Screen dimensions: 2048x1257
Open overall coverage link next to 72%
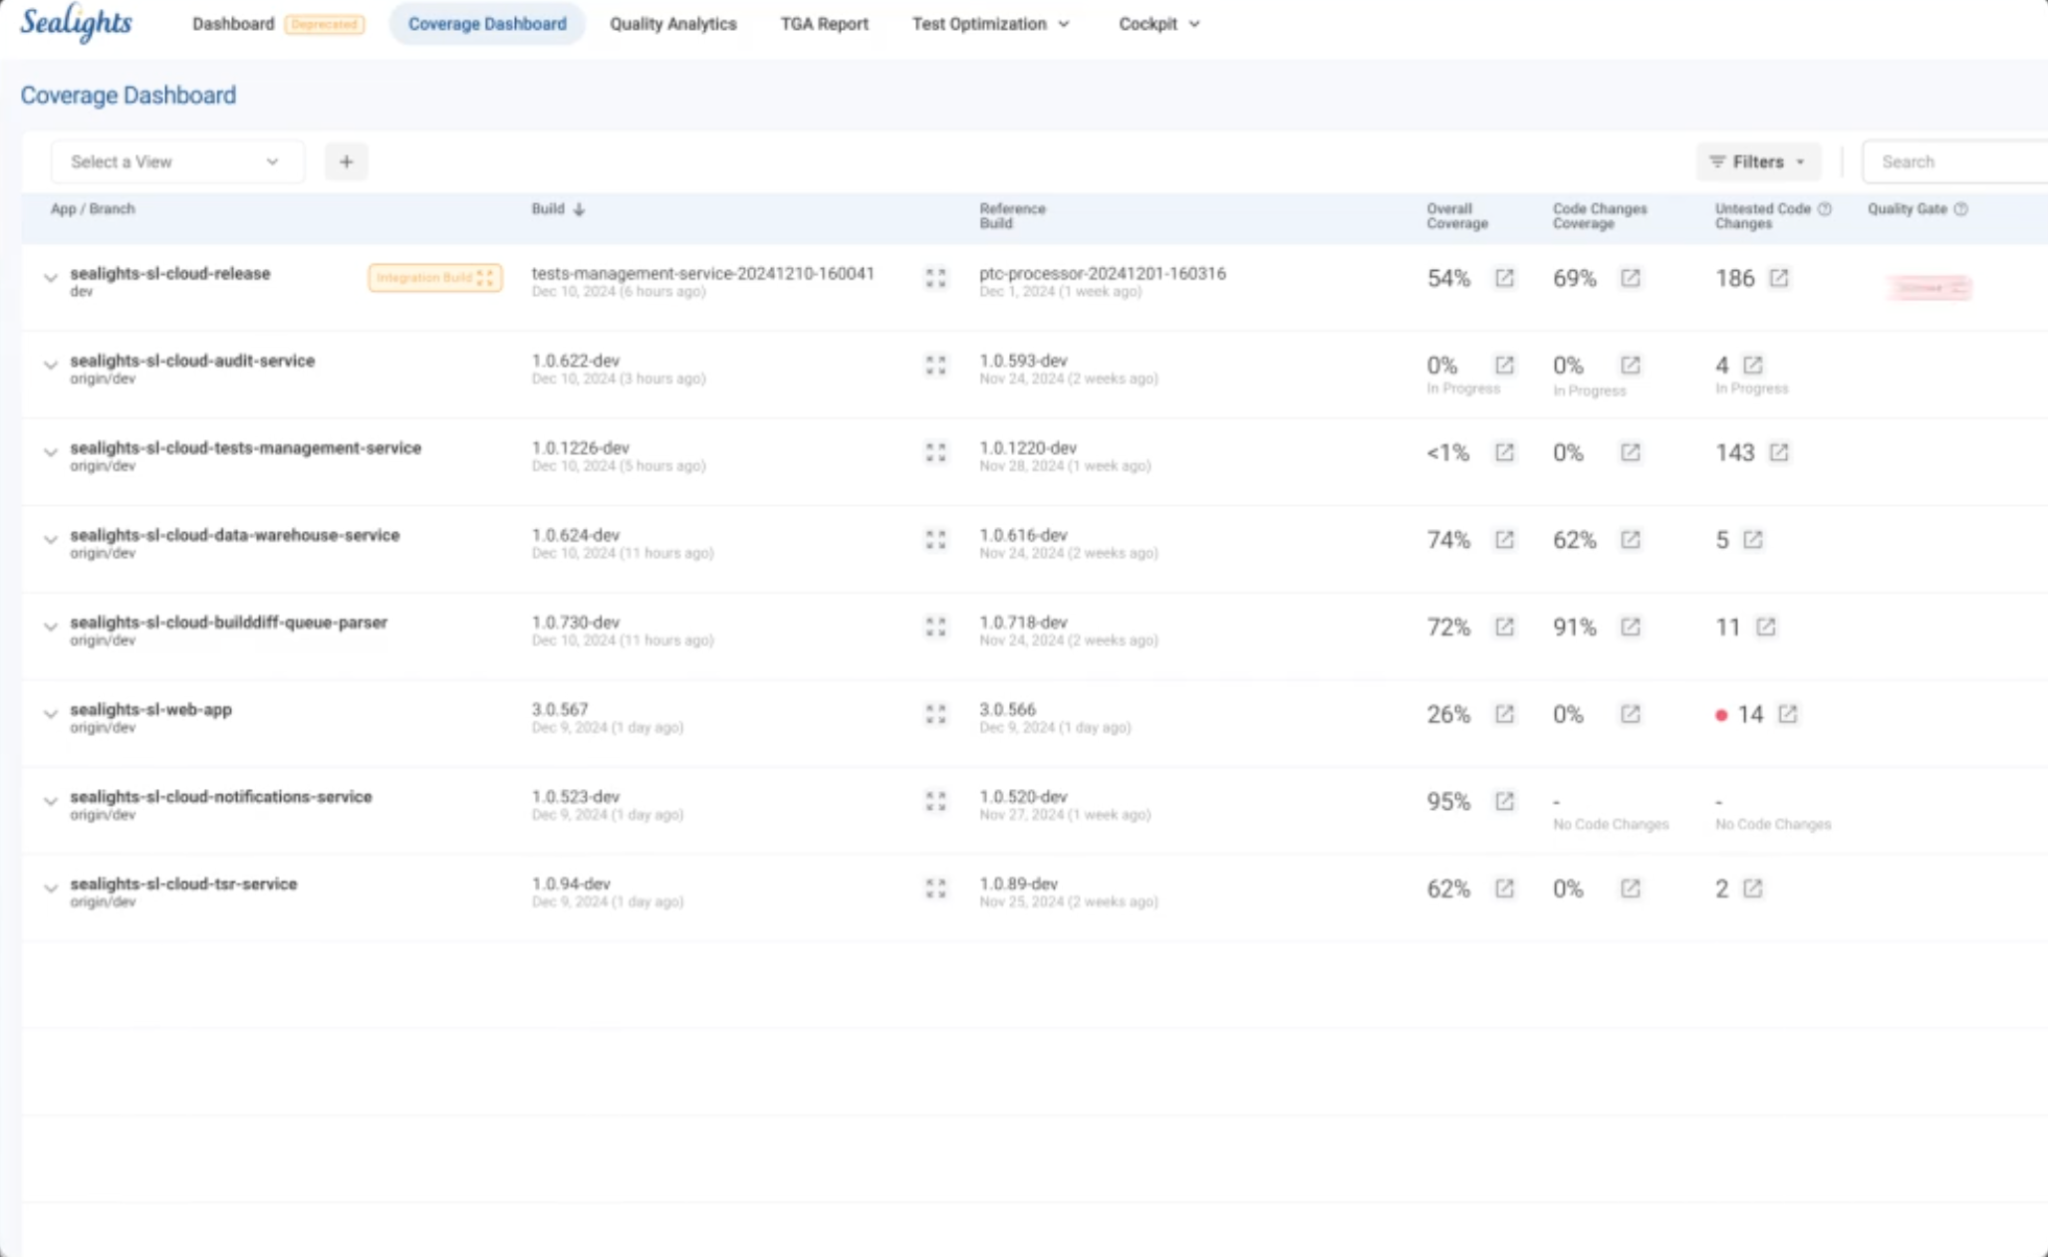tap(1504, 627)
